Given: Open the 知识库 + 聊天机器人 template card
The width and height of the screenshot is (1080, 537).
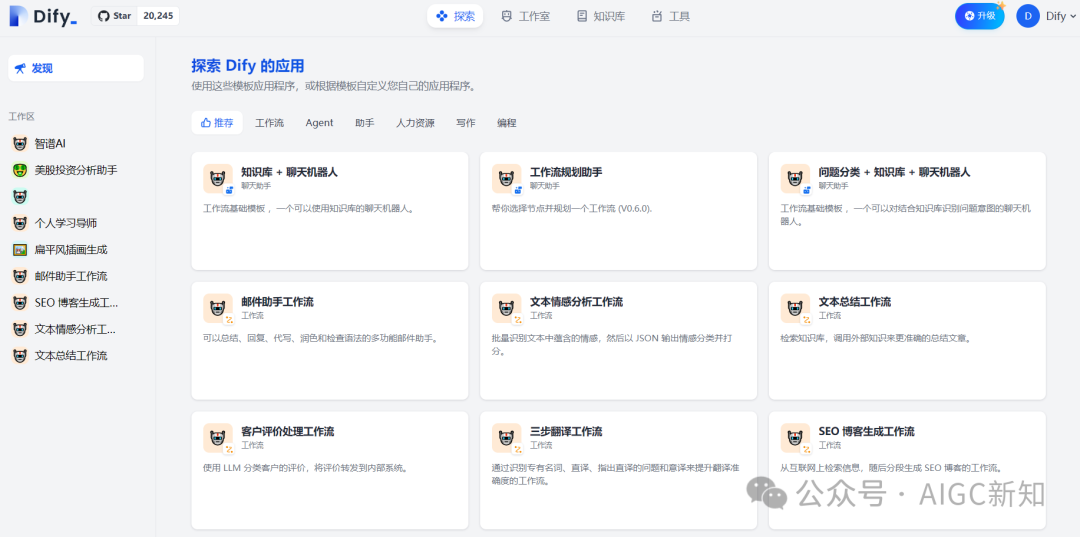Looking at the screenshot, I should click(x=330, y=211).
